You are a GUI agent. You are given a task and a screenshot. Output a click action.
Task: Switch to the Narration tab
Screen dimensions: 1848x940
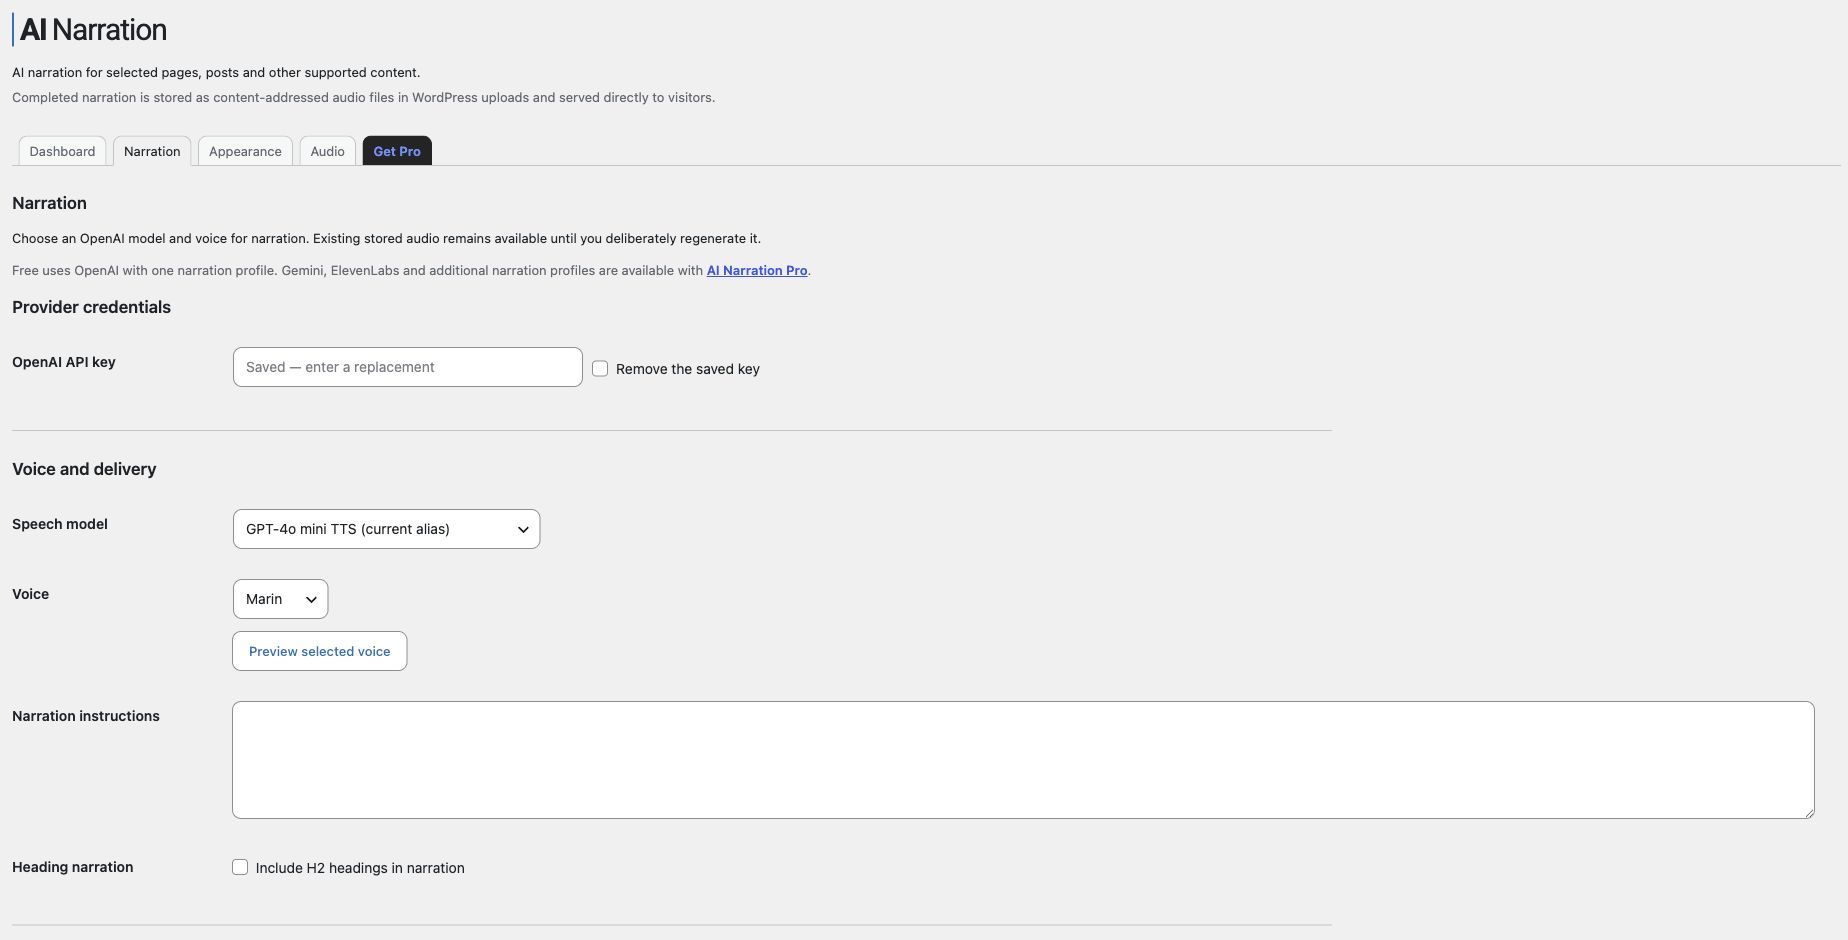pyautogui.click(x=152, y=151)
